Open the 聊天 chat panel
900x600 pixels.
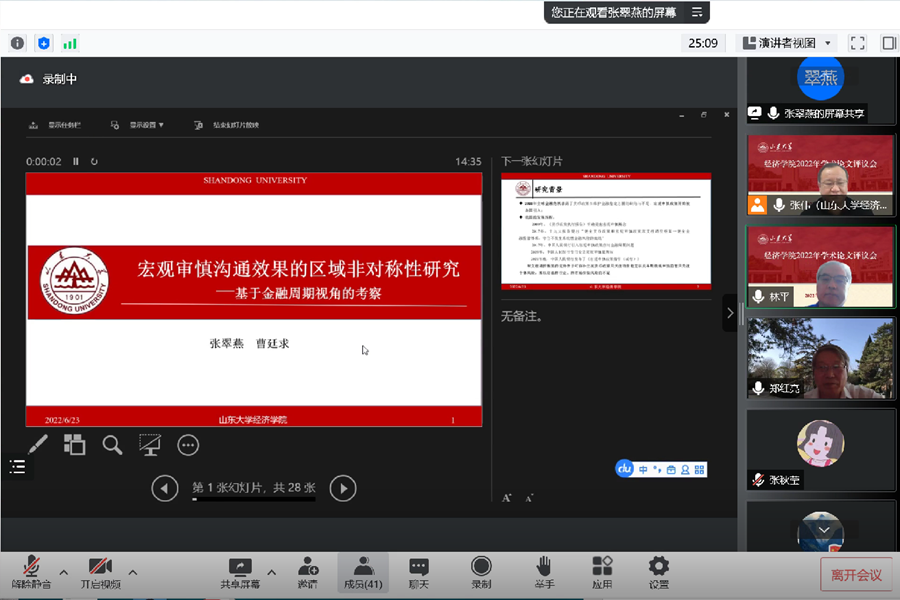point(419,573)
